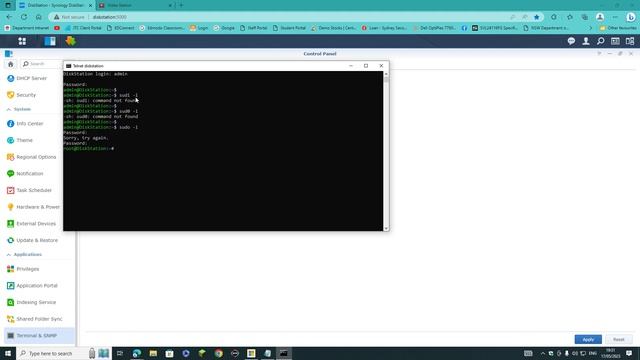The height and width of the screenshot is (360, 640).
Task: Open browser favorites list icon
Action: pyautogui.click(x=570, y=17)
